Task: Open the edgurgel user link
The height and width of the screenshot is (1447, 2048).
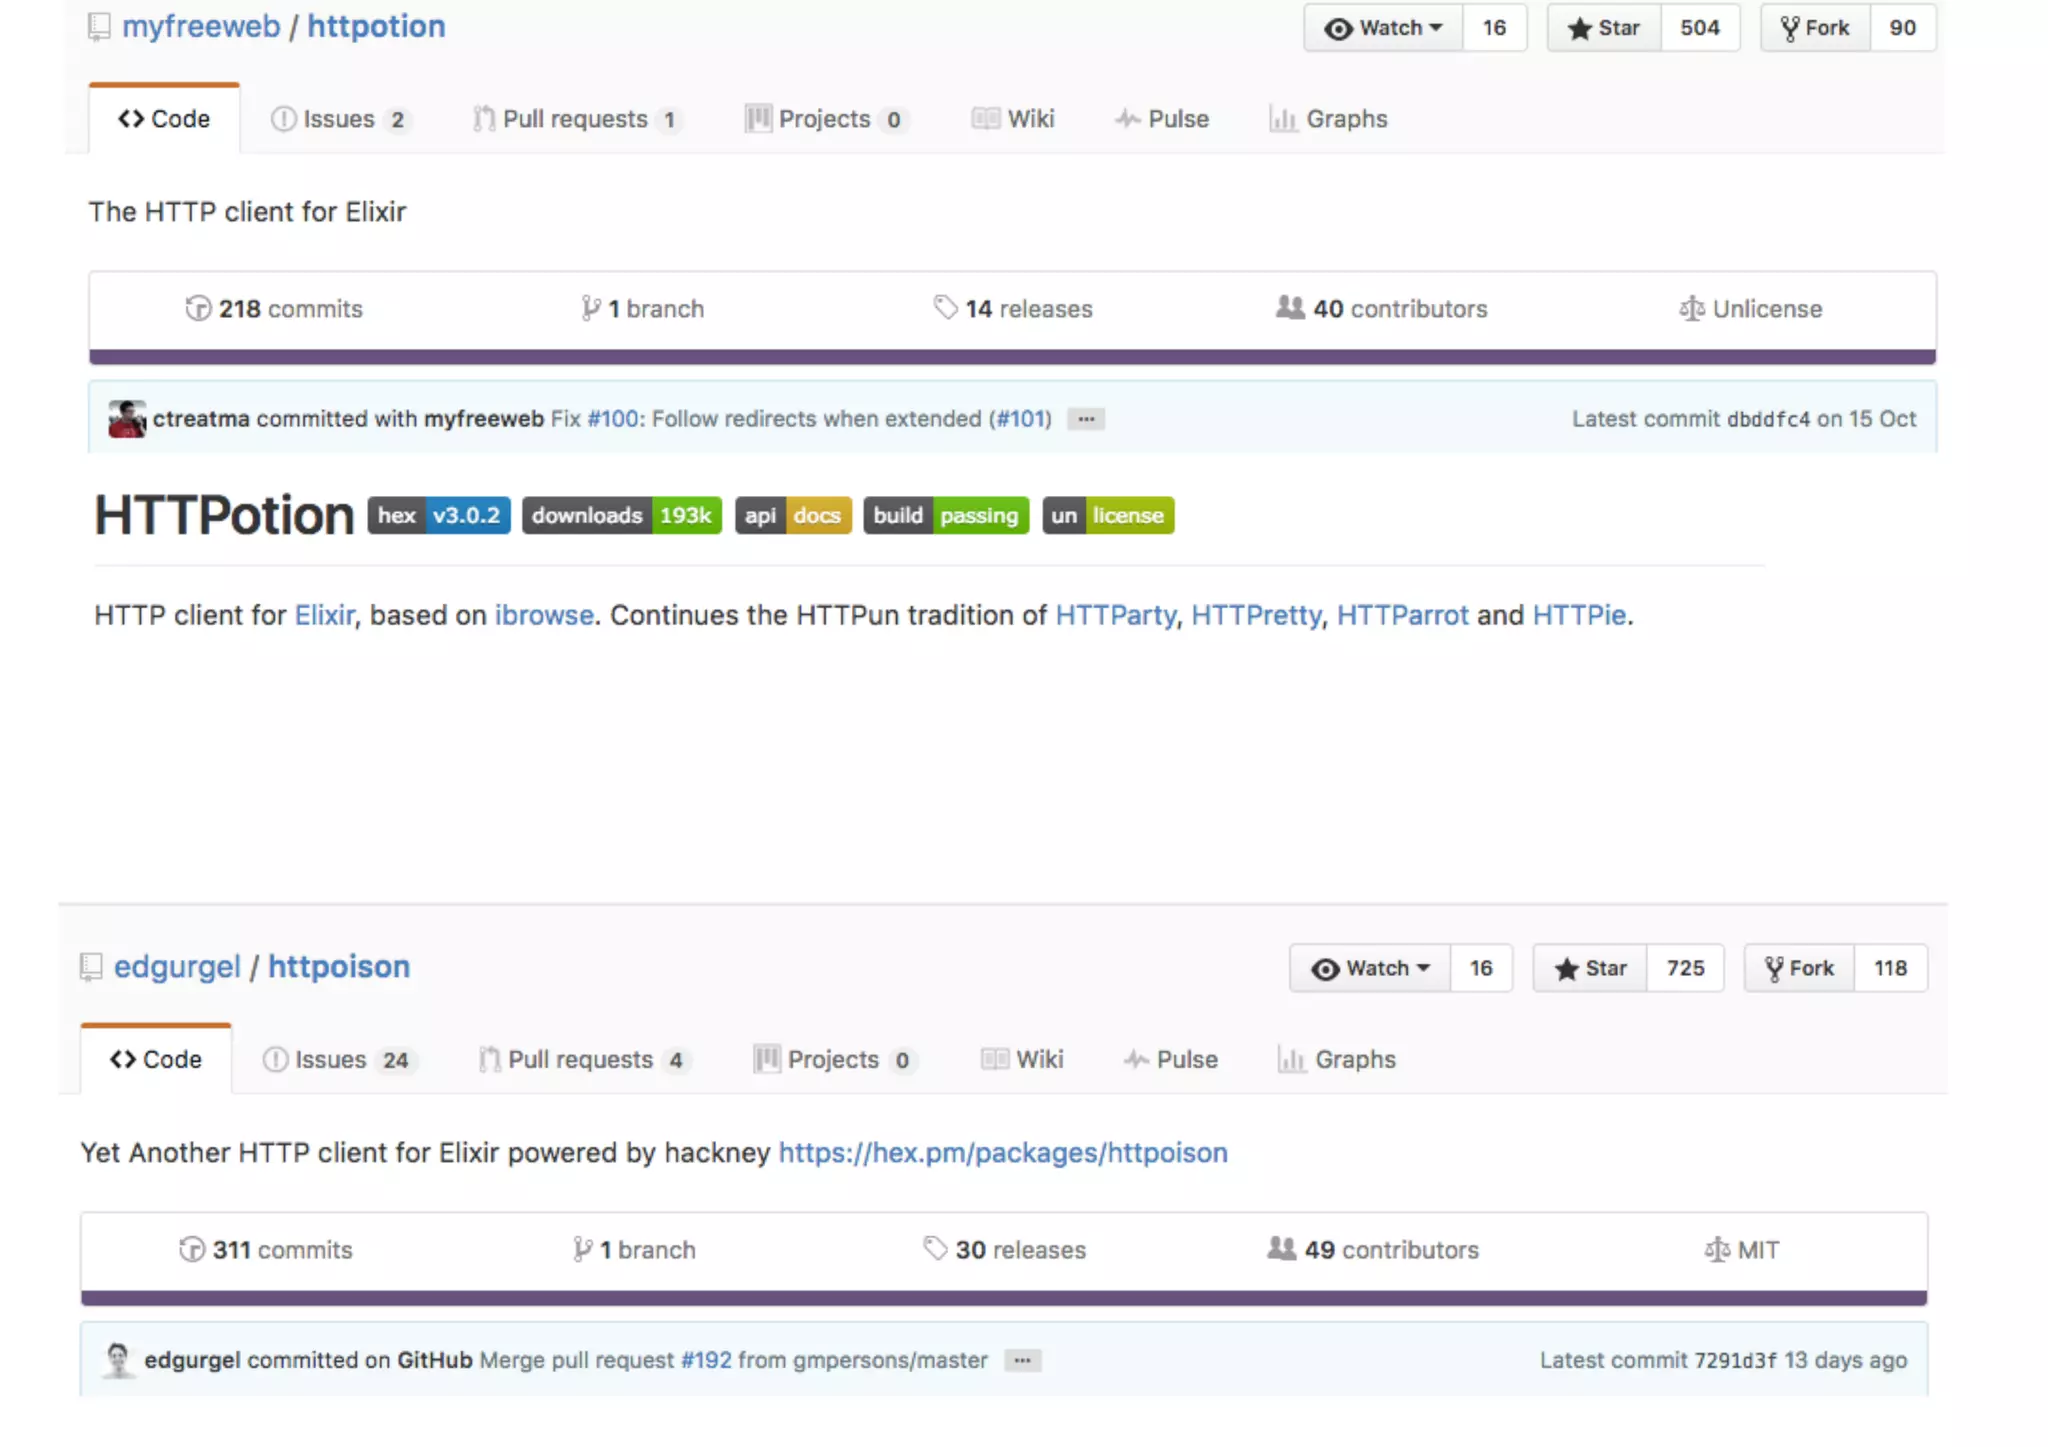Action: click(x=177, y=966)
